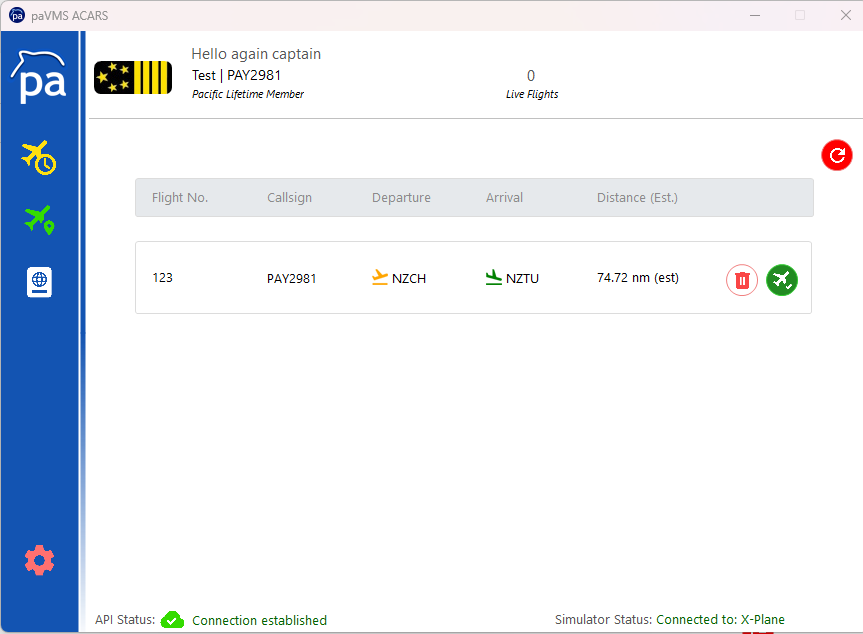Click the "Hello again captain" greeting
The image size is (863, 634).
click(256, 54)
